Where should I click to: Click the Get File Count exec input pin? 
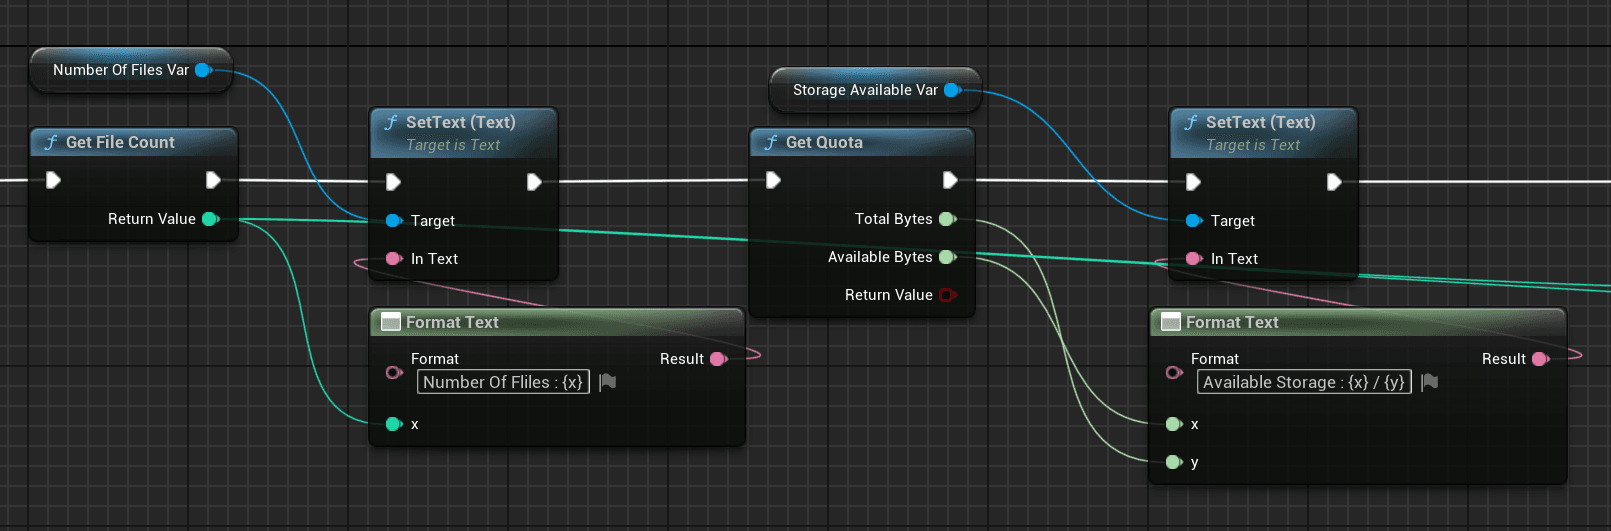click(x=53, y=180)
